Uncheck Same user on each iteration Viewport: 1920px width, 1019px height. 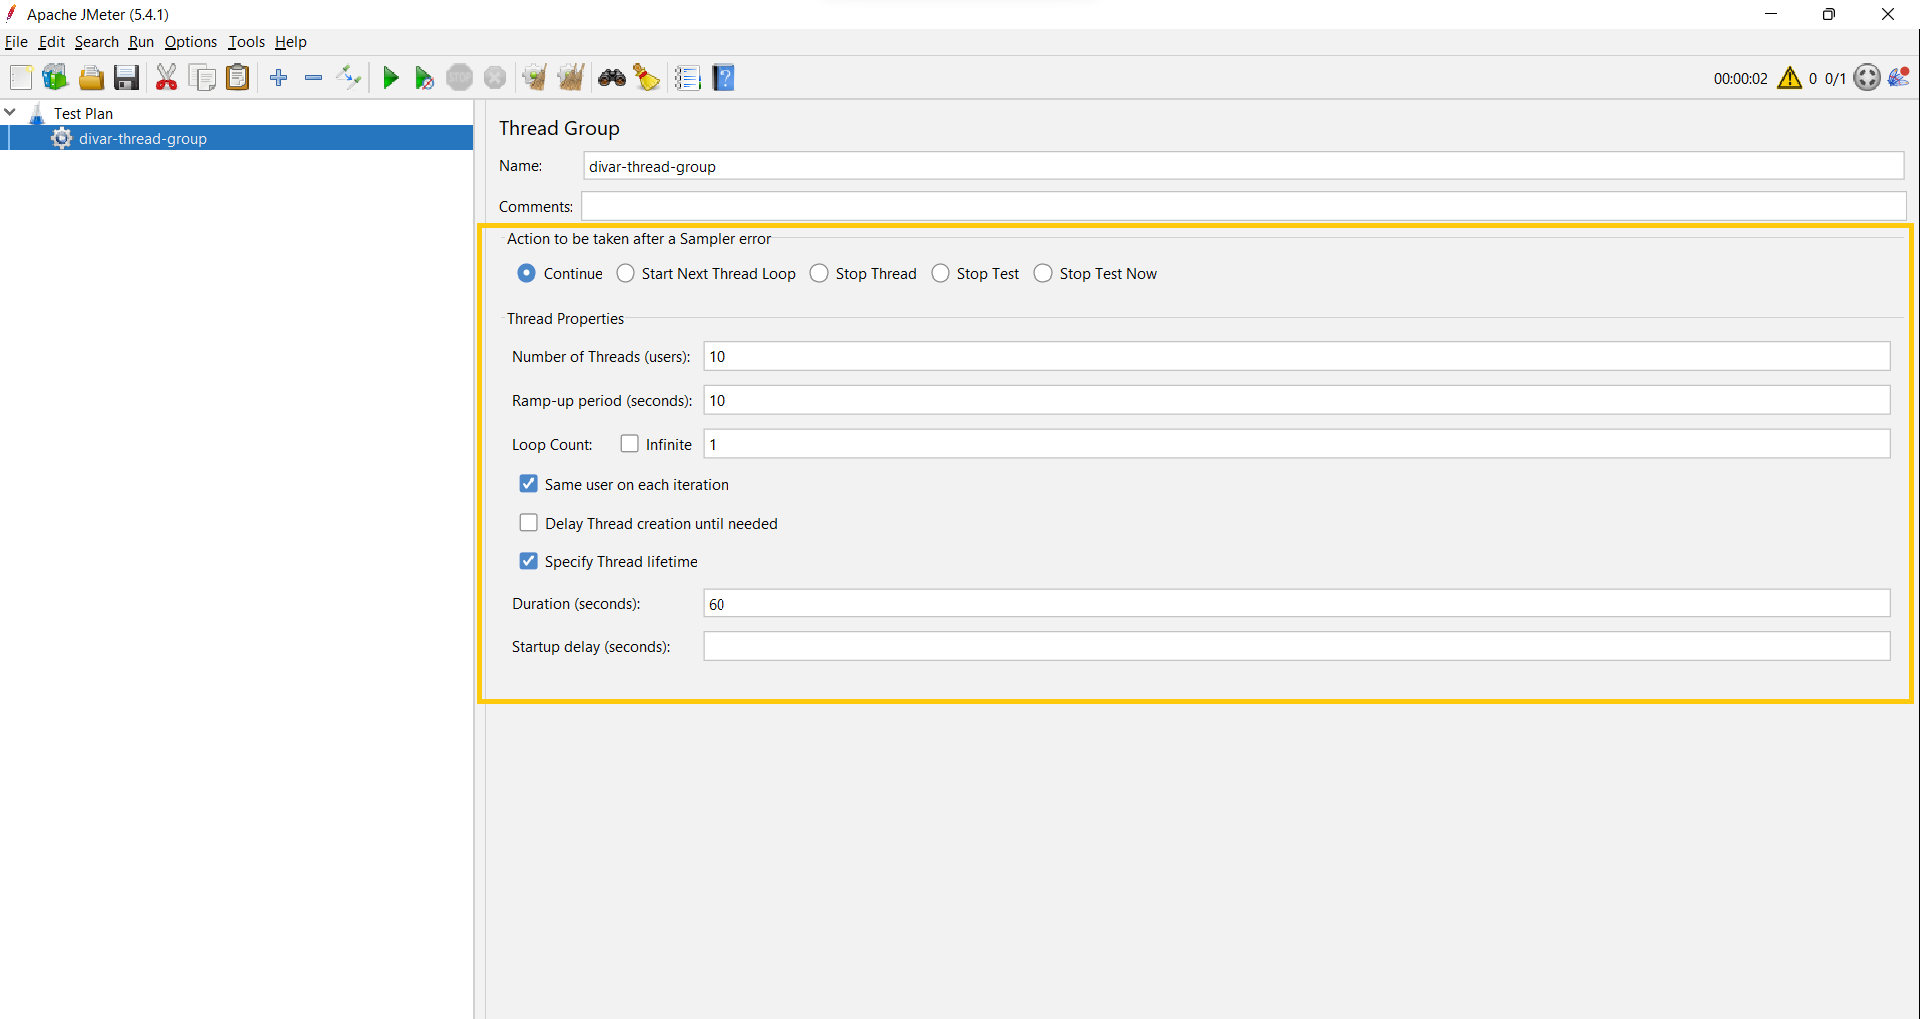[x=528, y=483]
